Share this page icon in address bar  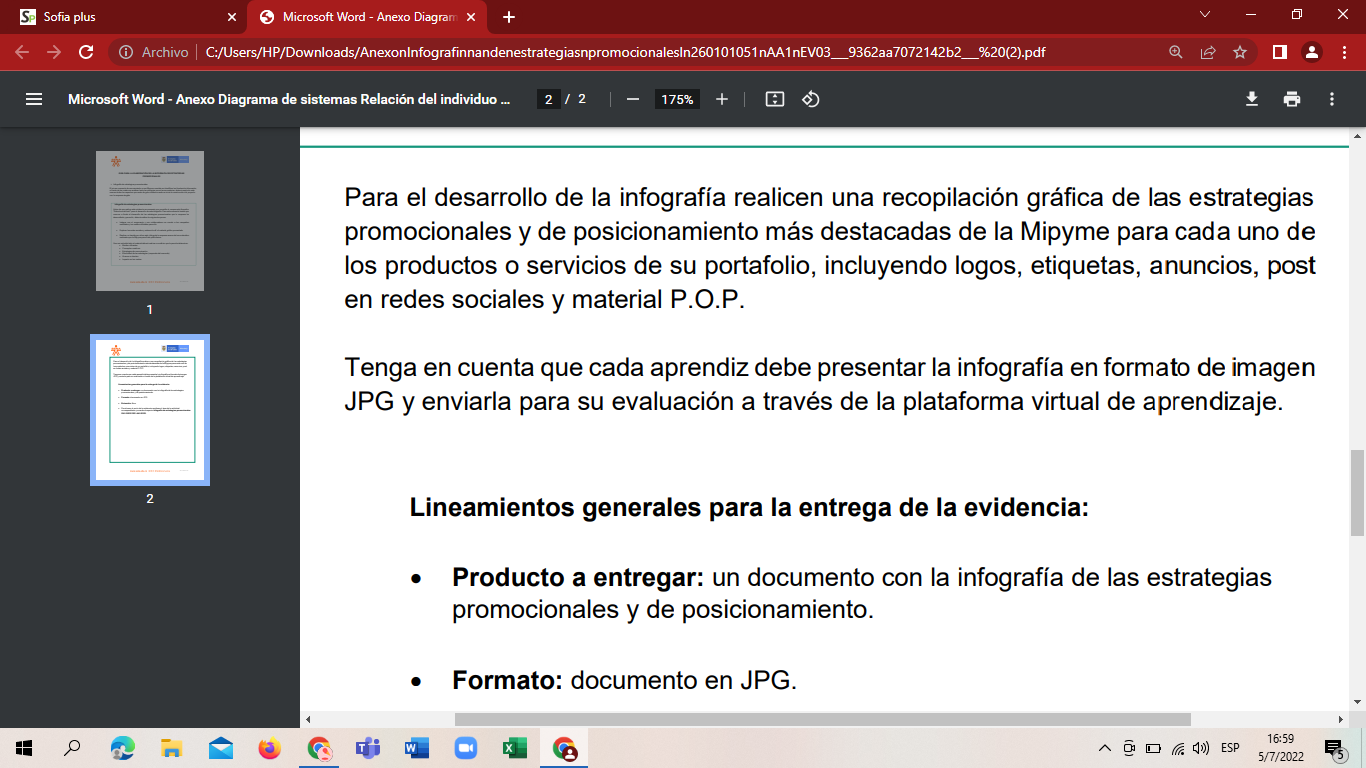point(1208,52)
